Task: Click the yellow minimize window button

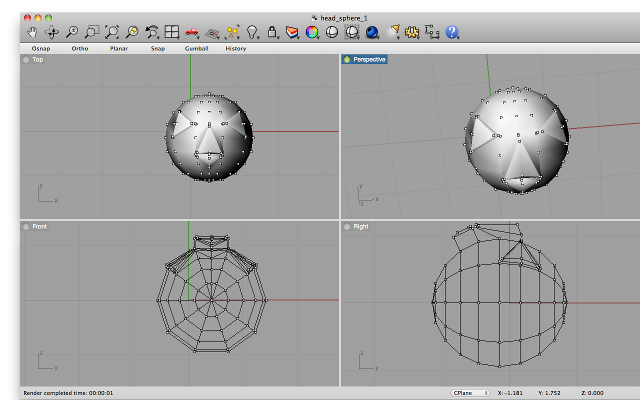Action: pyautogui.click(x=38, y=18)
